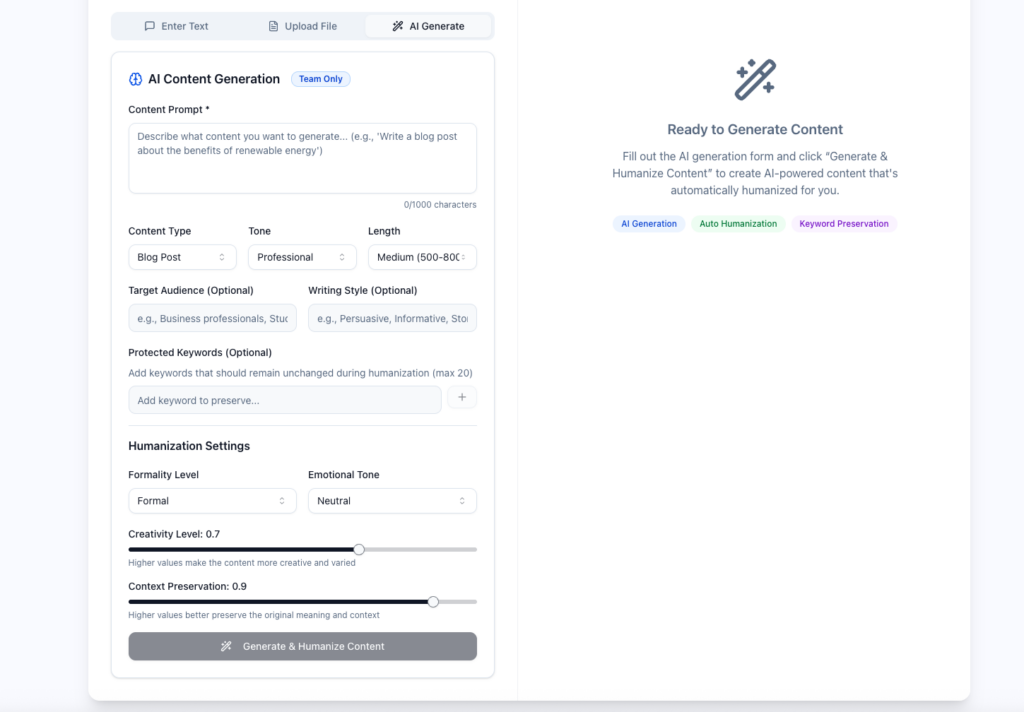The image size is (1024, 712).
Task: Click the Context Preservation slider handle
Action: tap(433, 602)
